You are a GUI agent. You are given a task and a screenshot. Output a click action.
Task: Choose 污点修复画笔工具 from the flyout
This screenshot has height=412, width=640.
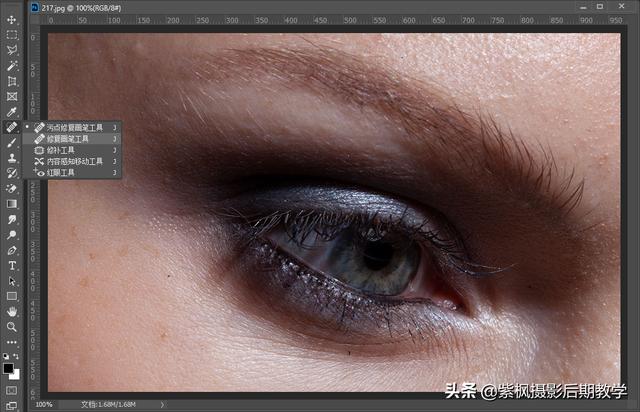(76, 128)
